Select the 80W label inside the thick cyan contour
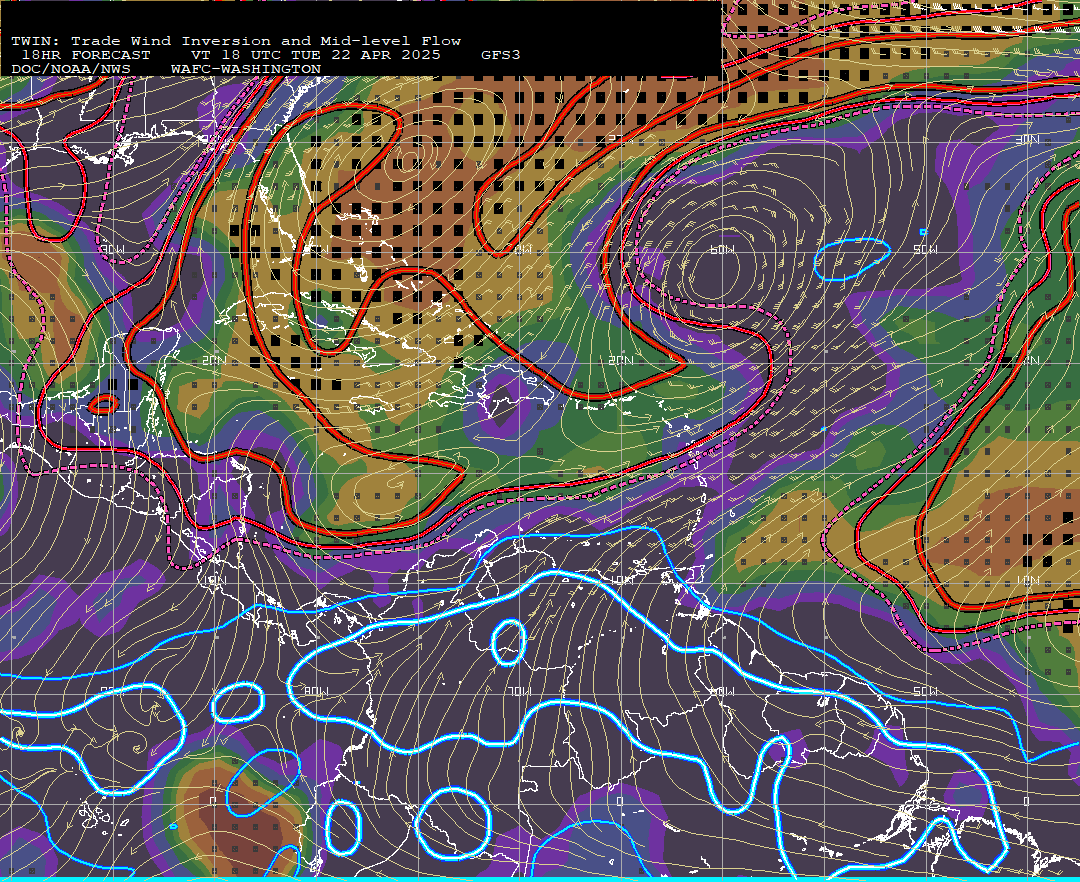 [x=315, y=691]
